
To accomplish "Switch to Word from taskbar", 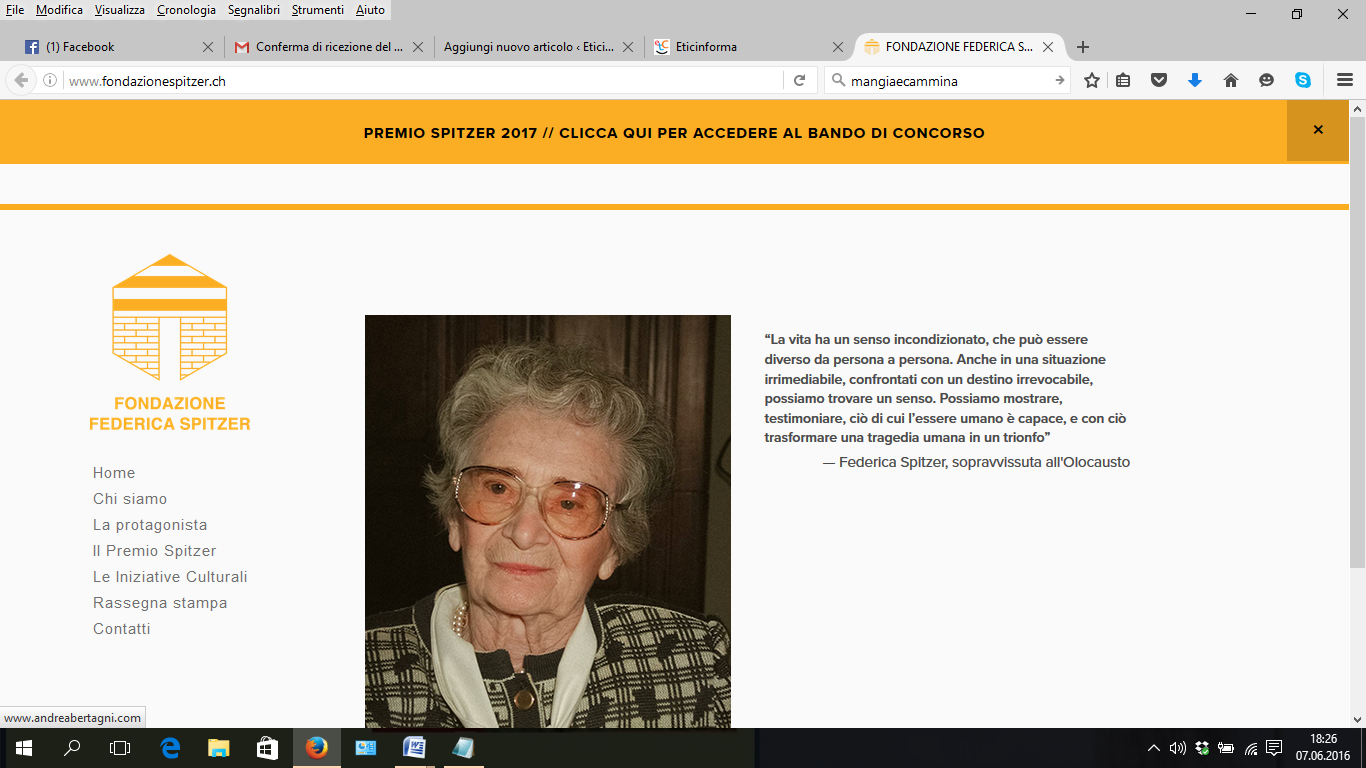I will 414,748.
